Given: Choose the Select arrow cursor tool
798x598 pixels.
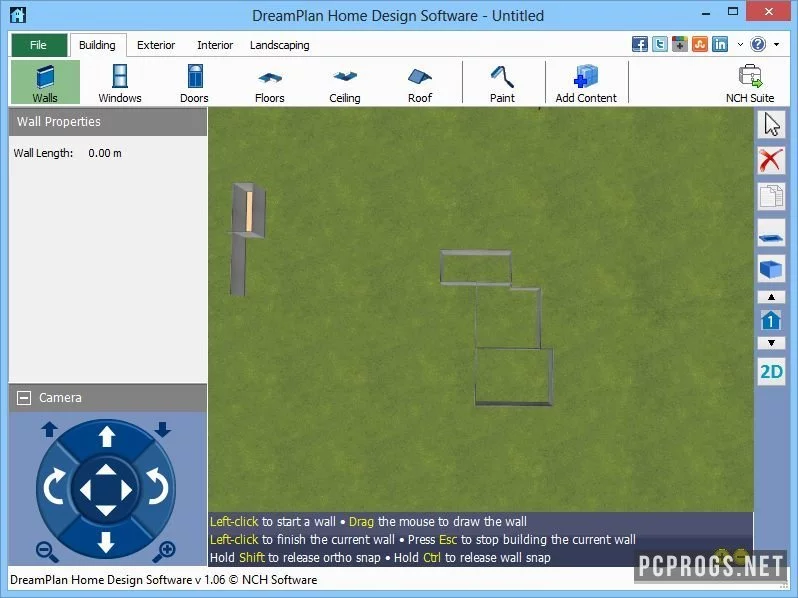Looking at the screenshot, I should 771,125.
